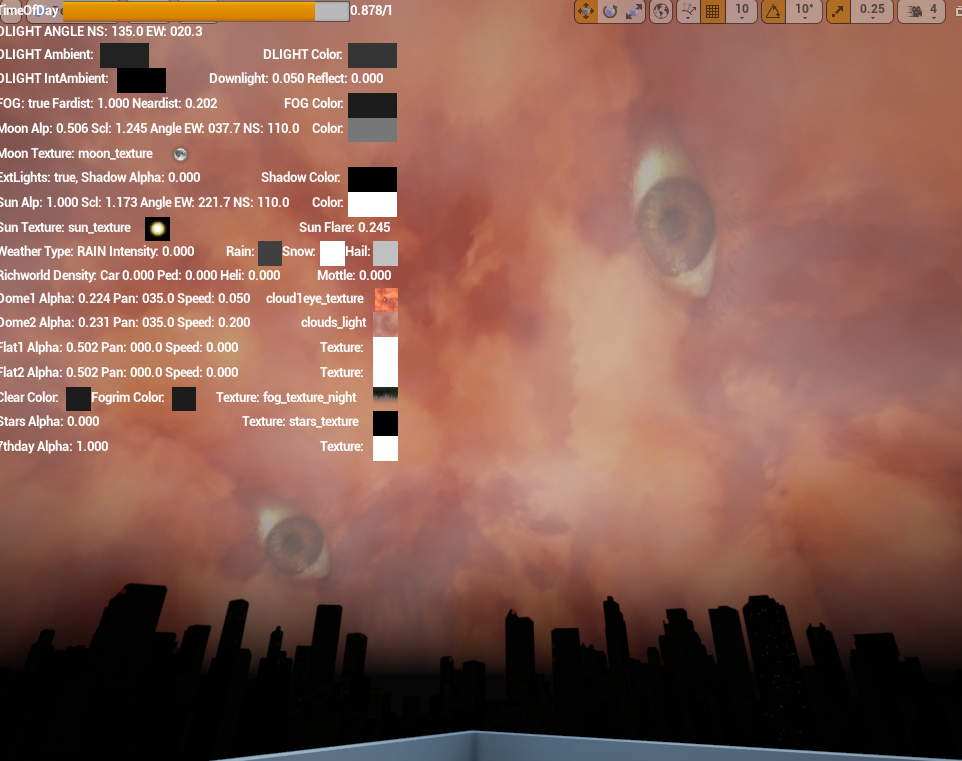Open the scale snap 0.25 dropdown

point(872,12)
